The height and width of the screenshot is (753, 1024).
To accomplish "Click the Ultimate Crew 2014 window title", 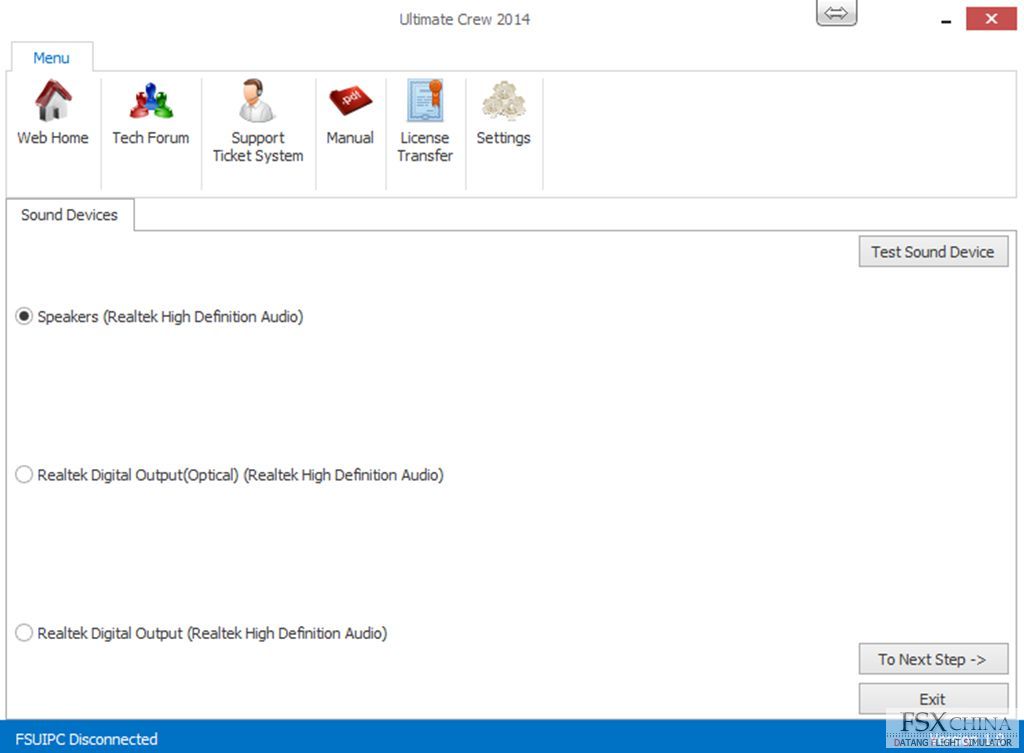I will click(x=464, y=20).
